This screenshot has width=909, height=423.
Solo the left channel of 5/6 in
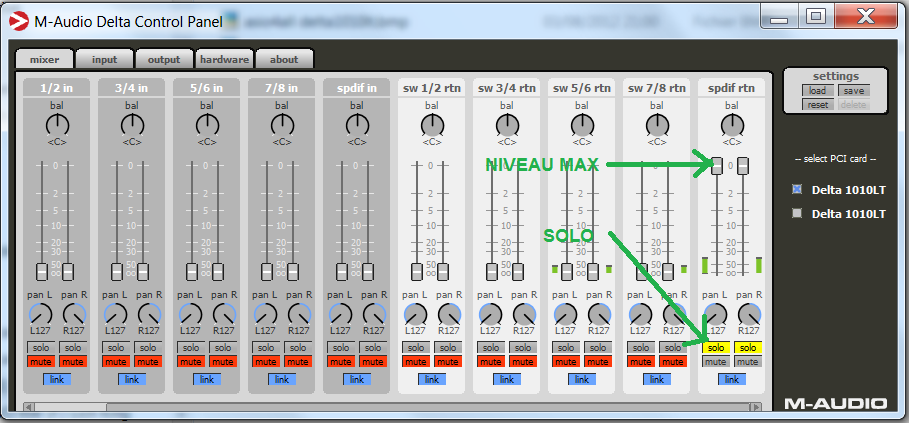[x=191, y=348]
